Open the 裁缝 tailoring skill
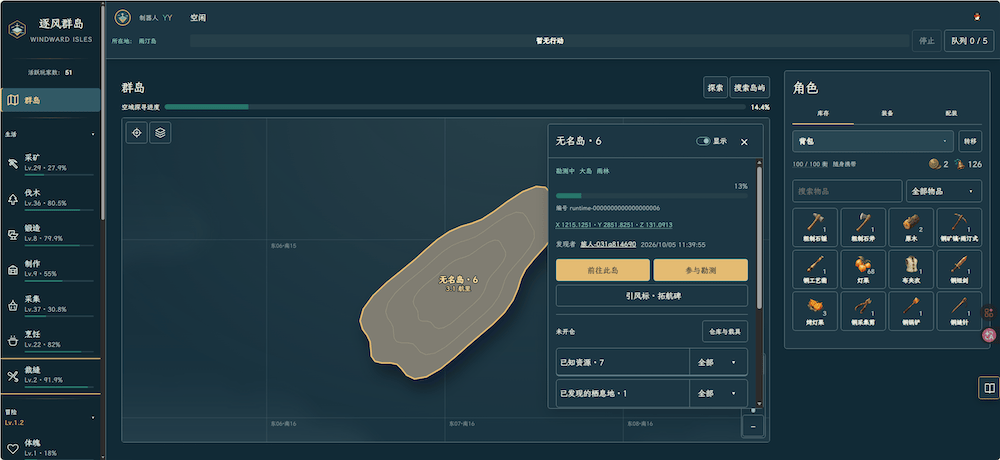Screen dimensions: 1000x460 click(x=50, y=376)
